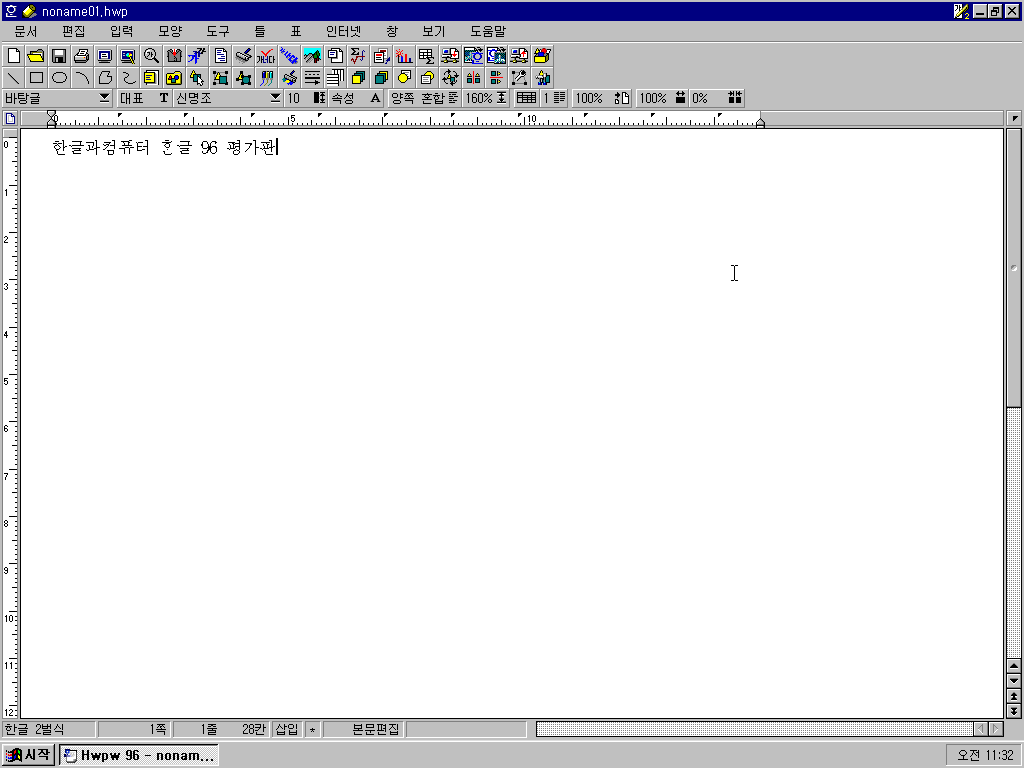The height and width of the screenshot is (768, 1024).
Task: Click the bring to front stacked squares icon
Action: pos(358,78)
